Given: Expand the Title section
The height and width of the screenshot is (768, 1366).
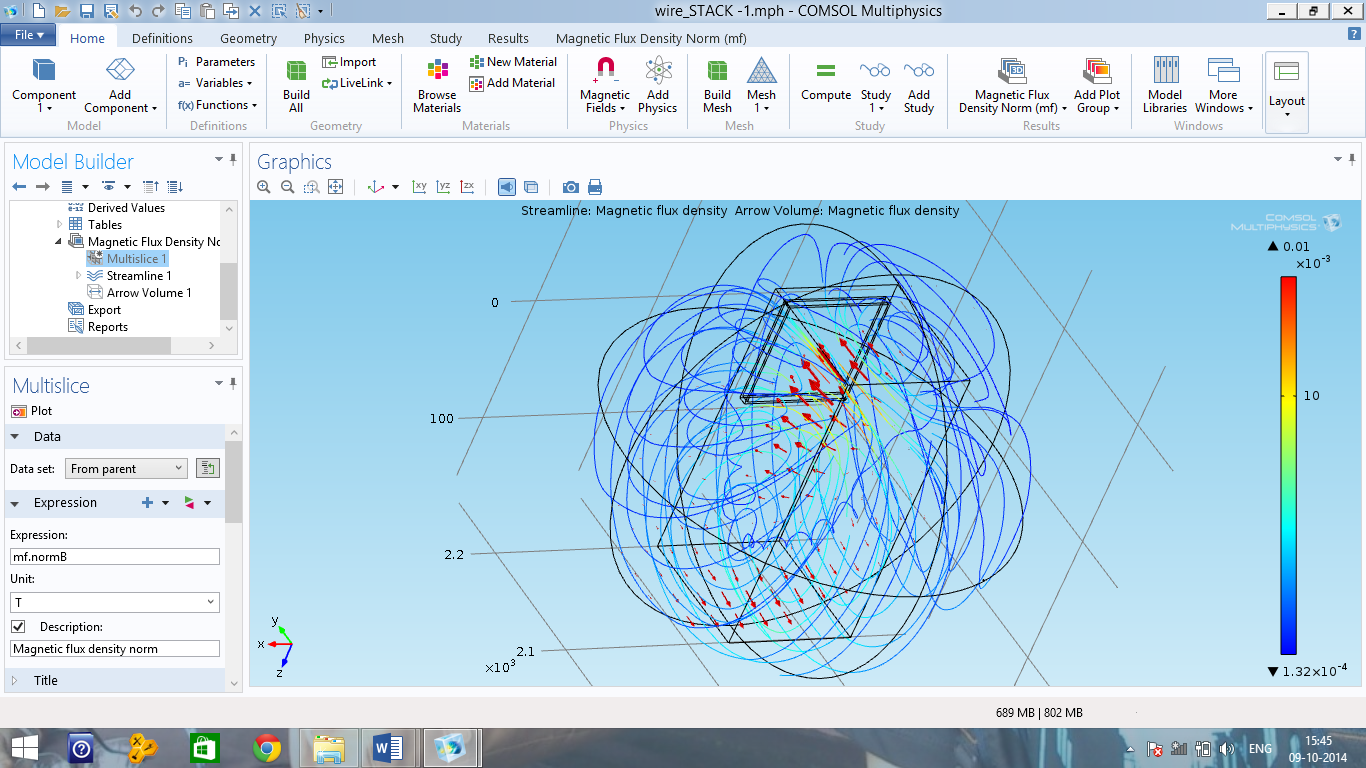Looking at the screenshot, I should (x=15, y=680).
